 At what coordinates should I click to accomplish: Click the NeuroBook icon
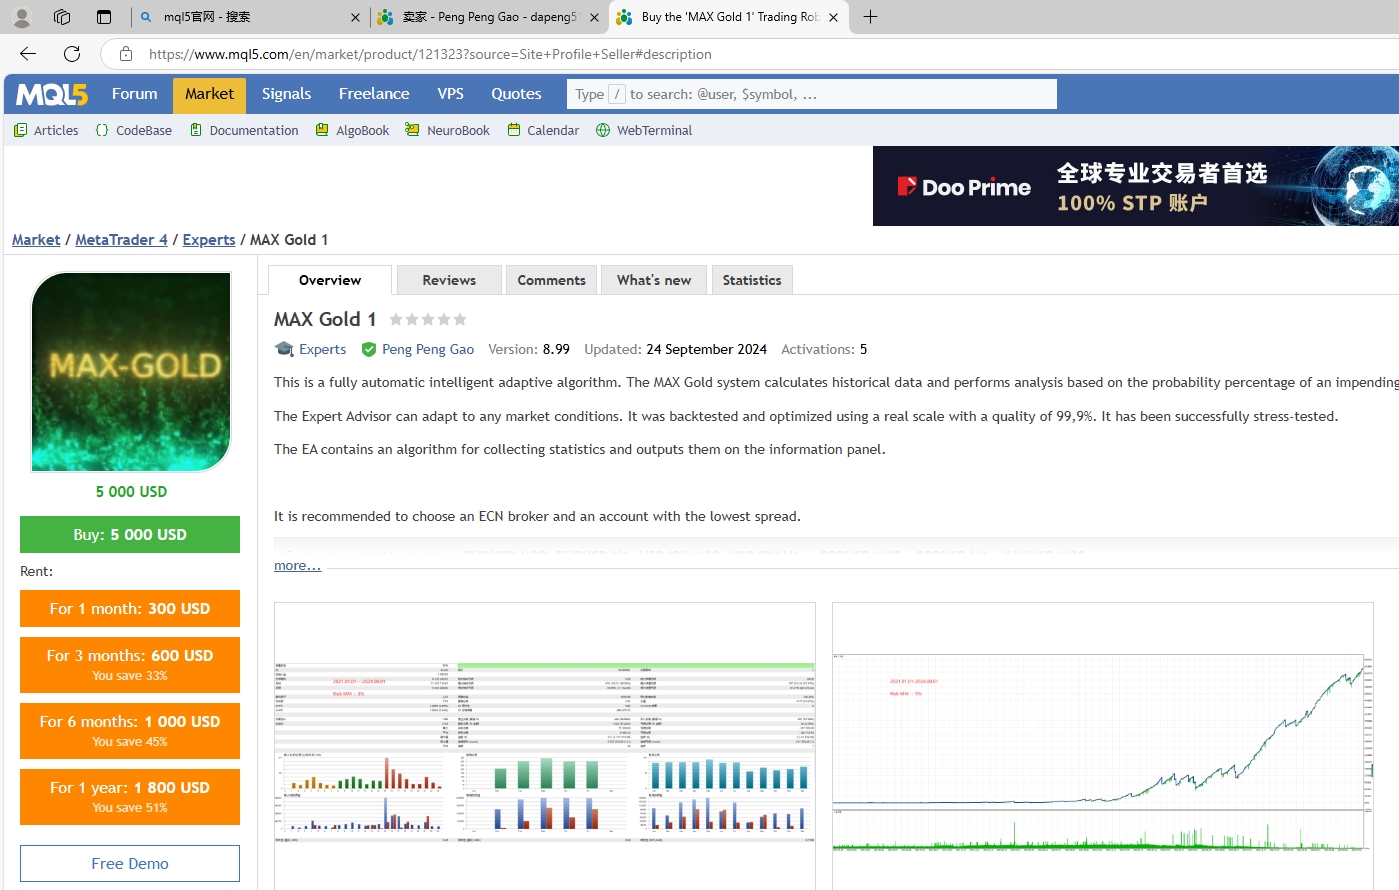(412, 130)
